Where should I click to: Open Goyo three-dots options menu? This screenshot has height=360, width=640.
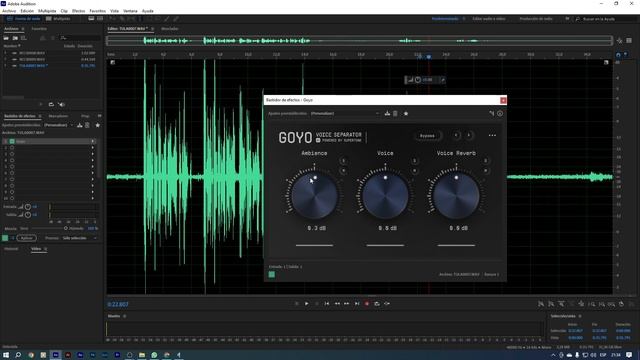pyautogui.click(x=492, y=136)
